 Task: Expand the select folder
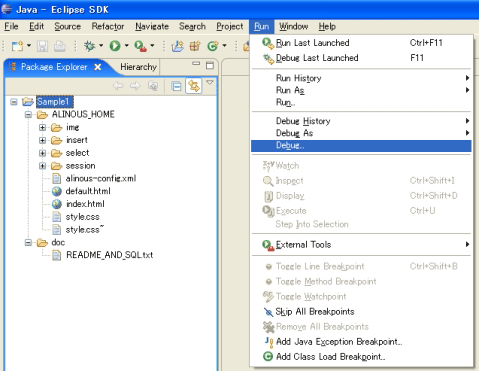pos(42,153)
